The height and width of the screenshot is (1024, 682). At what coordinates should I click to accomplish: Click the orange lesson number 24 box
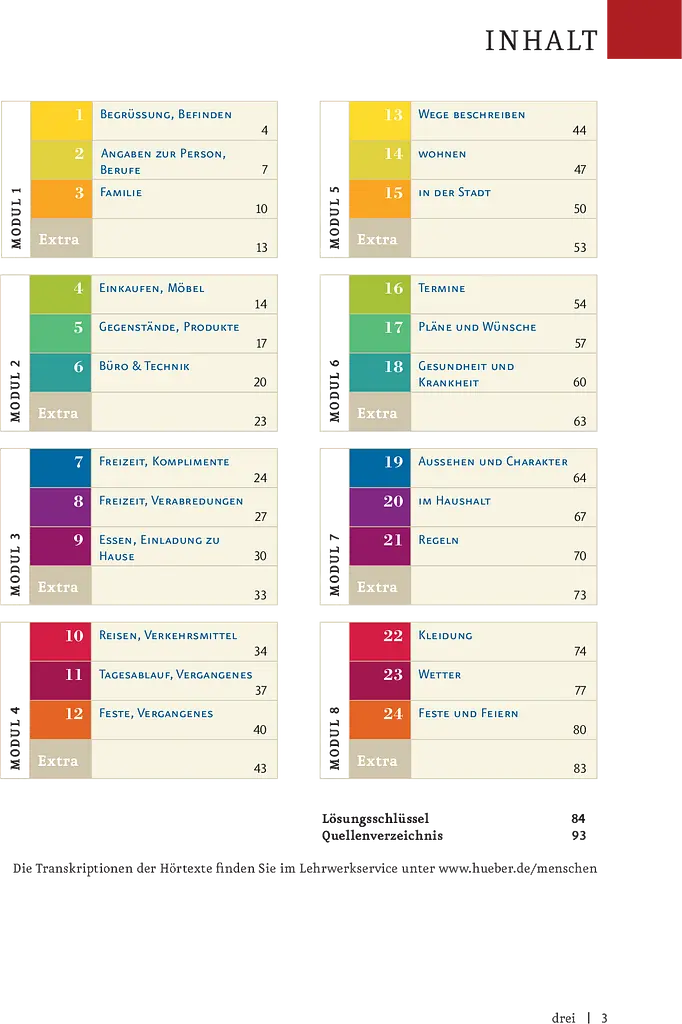380,720
